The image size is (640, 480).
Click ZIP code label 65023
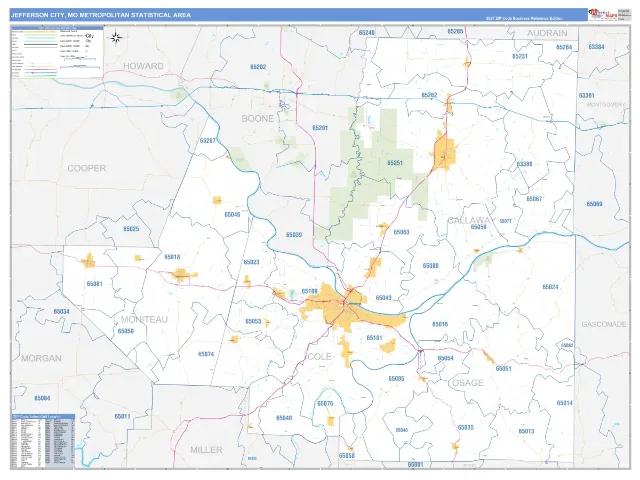click(x=251, y=262)
